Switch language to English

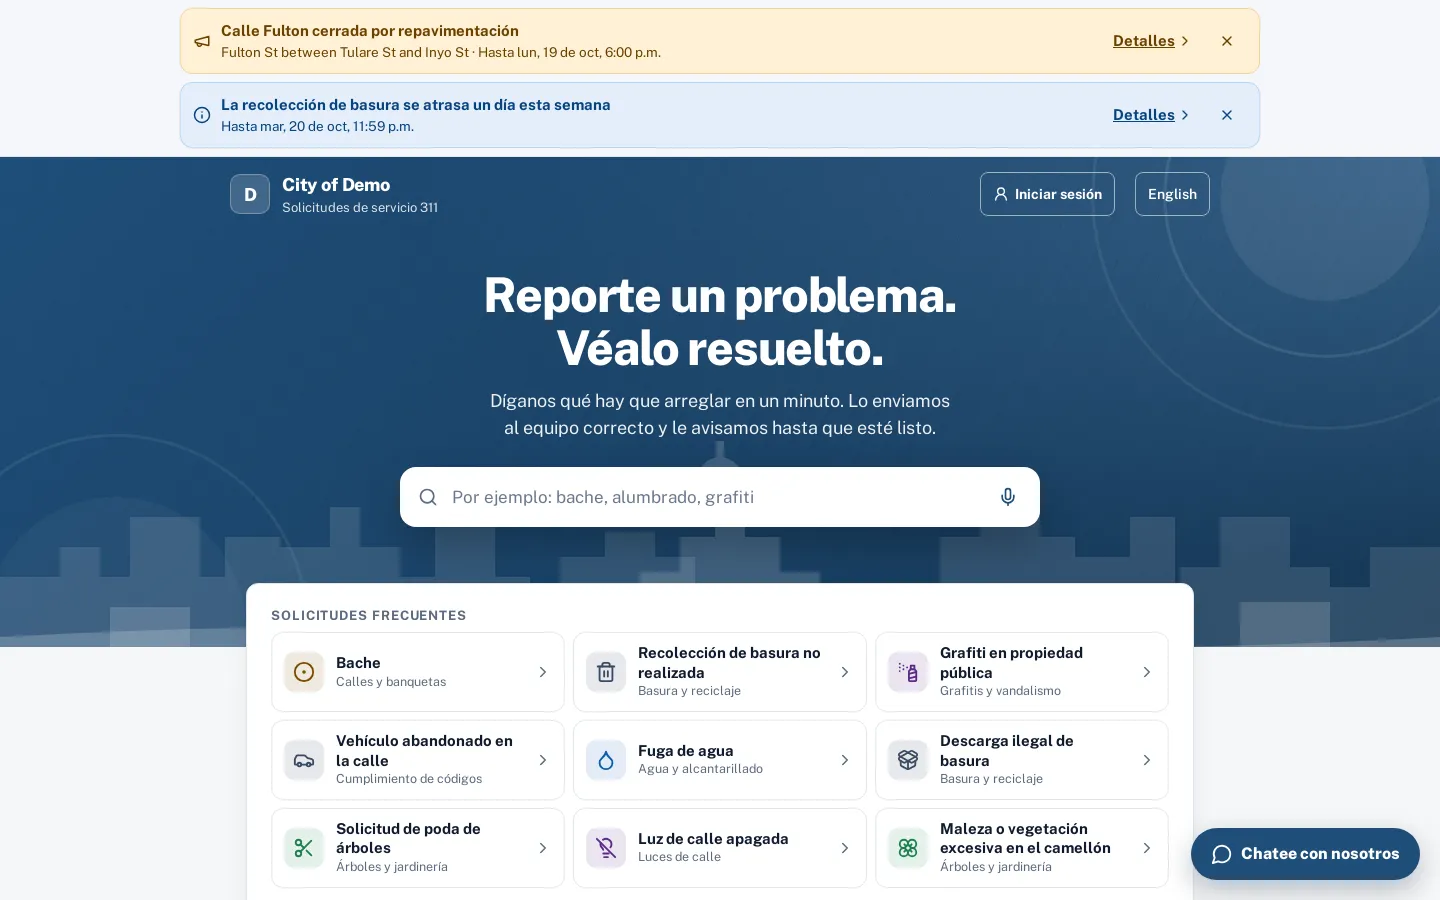[x=1172, y=194]
